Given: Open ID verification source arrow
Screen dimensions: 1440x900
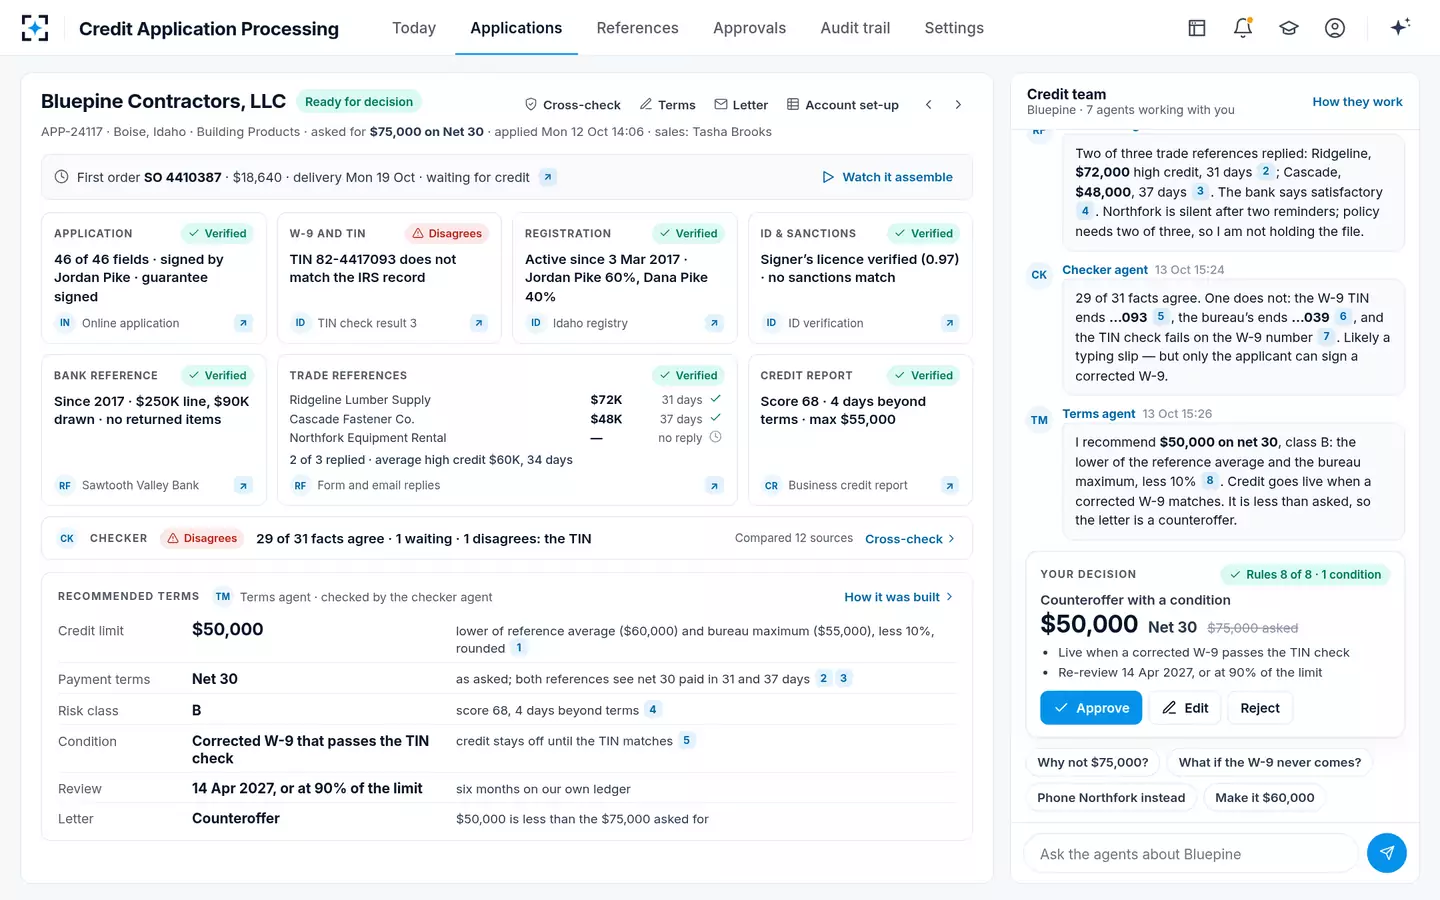Looking at the screenshot, I should point(950,323).
